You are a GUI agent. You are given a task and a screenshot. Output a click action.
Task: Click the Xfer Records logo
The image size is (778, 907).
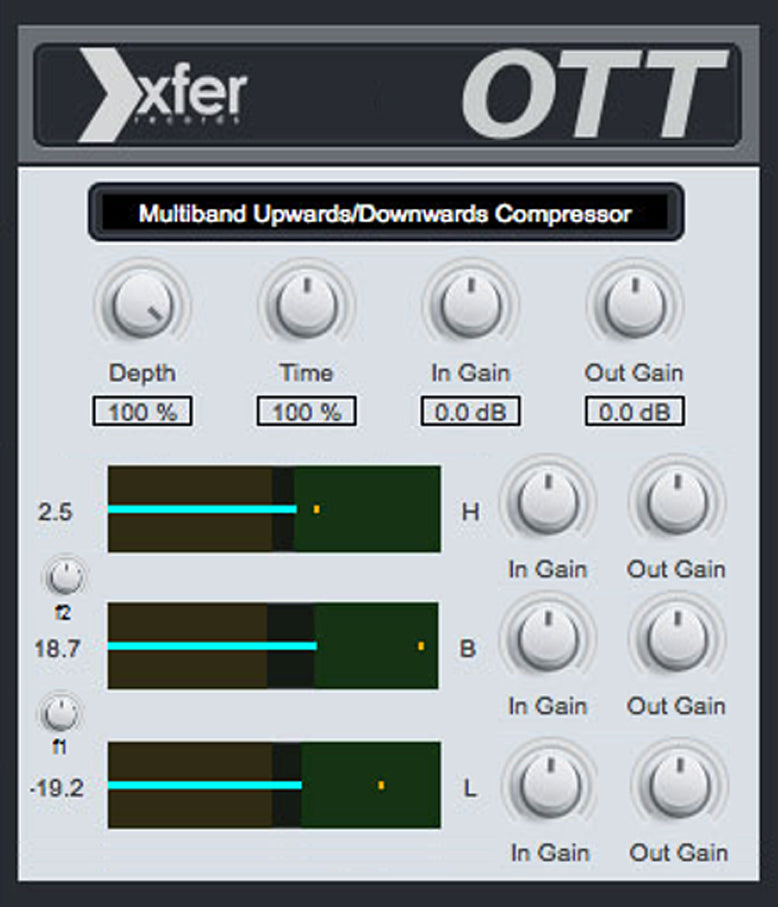pyautogui.click(x=164, y=94)
